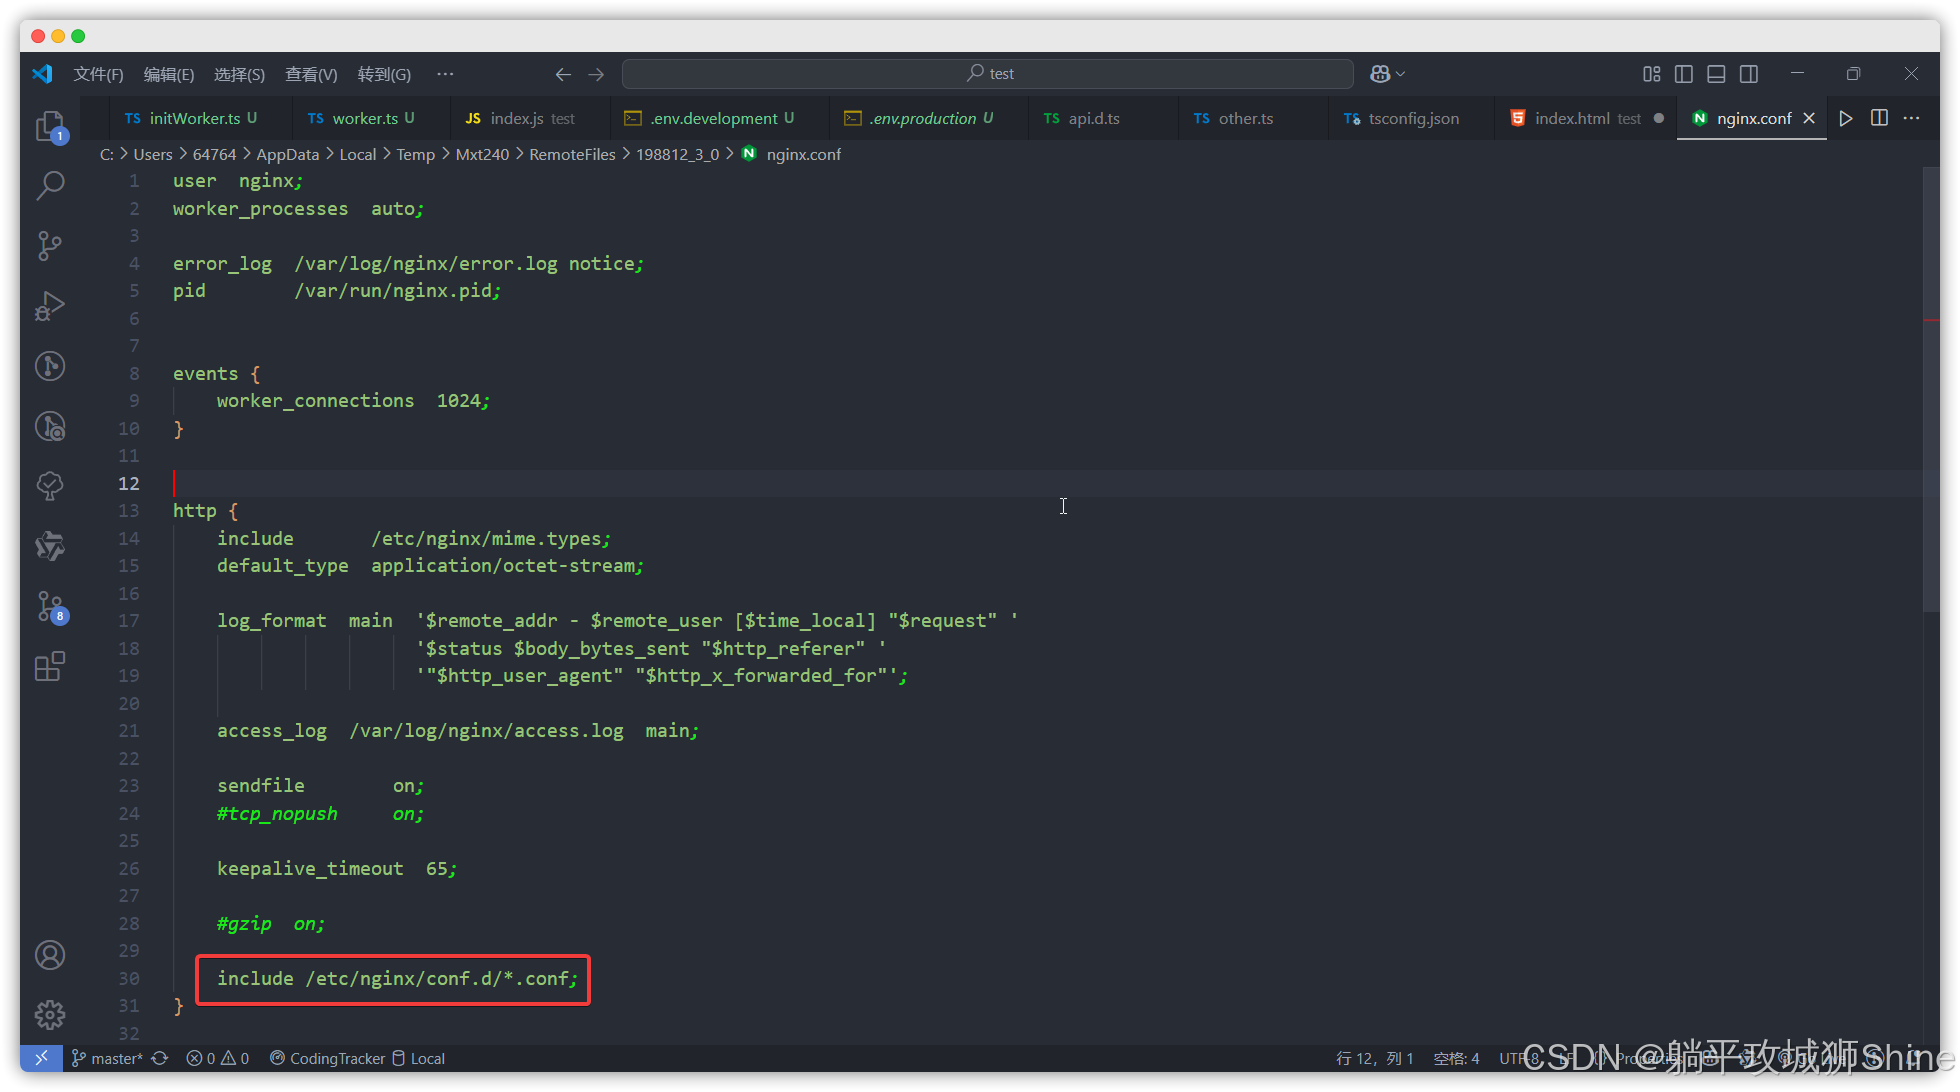The height and width of the screenshot is (1092, 1960).
Task: Open the Explorer view in the activity bar
Action: coord(50,126)
